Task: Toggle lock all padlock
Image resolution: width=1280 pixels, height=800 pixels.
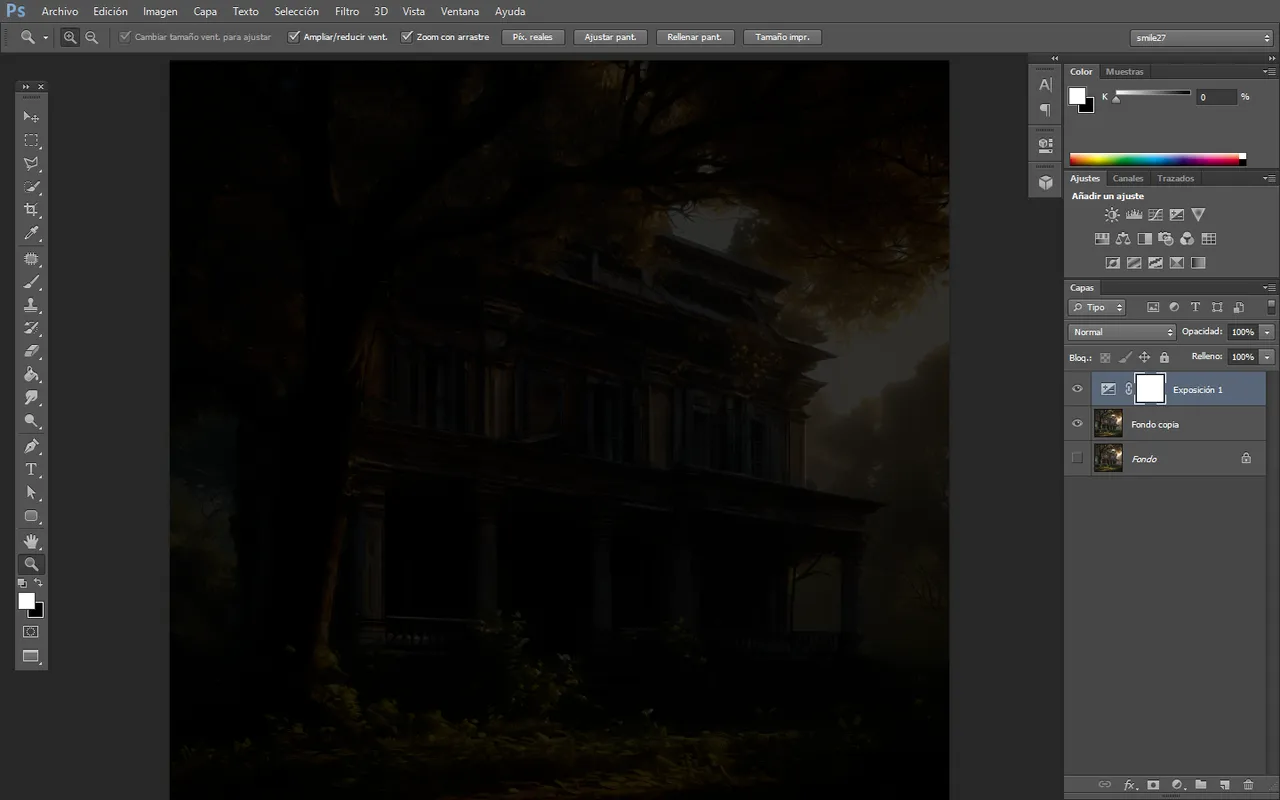Action: pyautogui.click(x=1164, y=357)
